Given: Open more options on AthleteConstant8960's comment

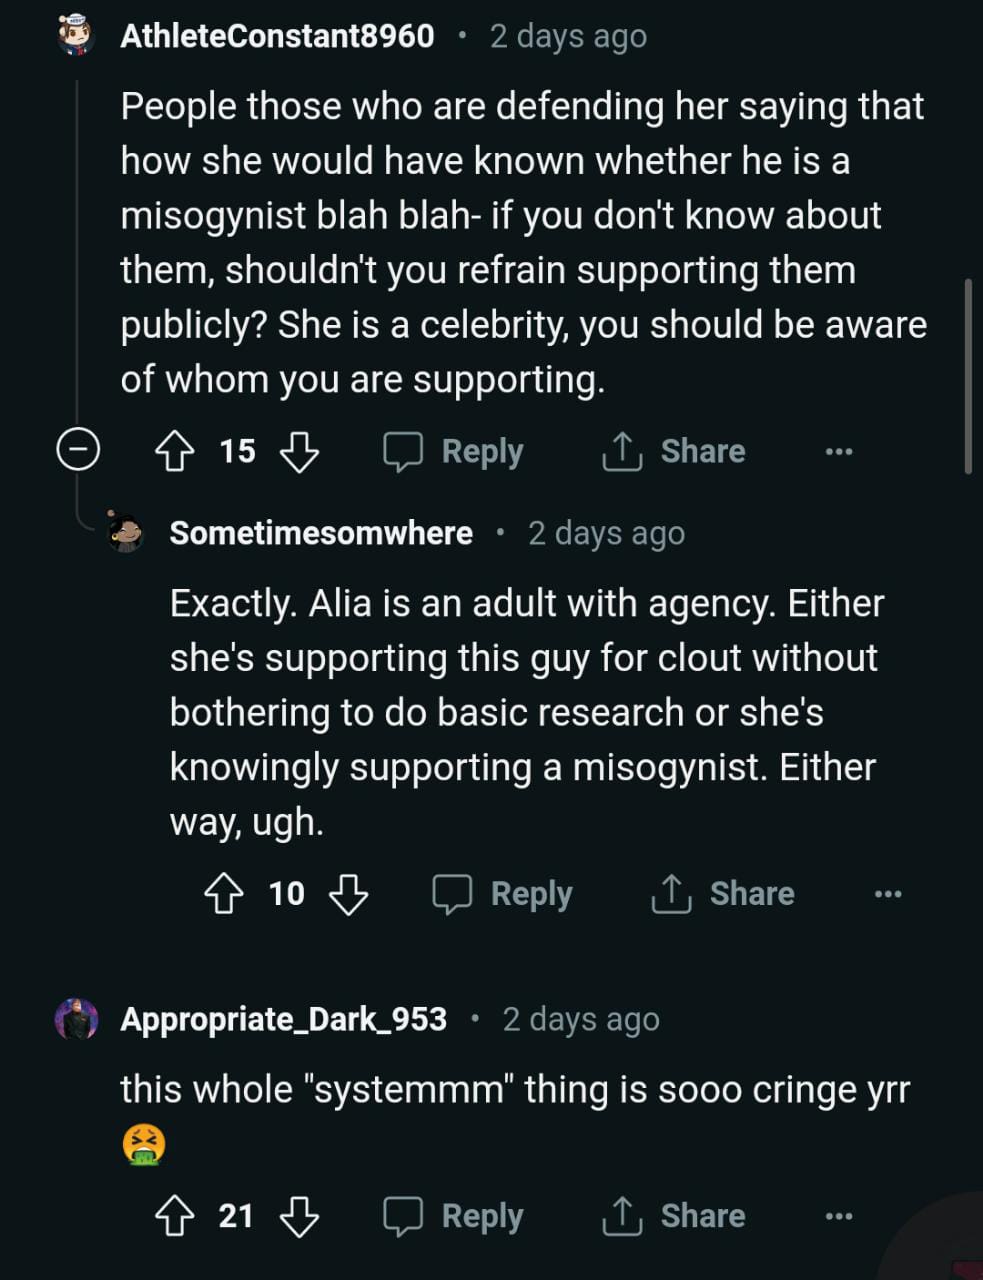Looking at the screenshot, I should coord(839,452).
